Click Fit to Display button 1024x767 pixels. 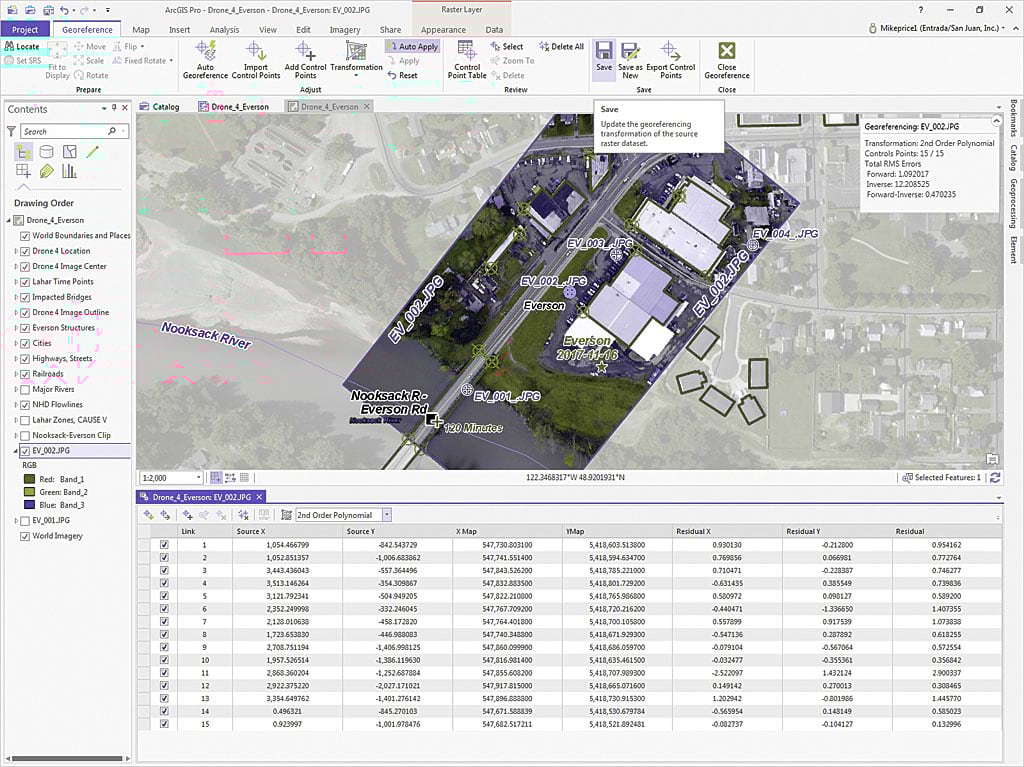(x=57, y=60)
